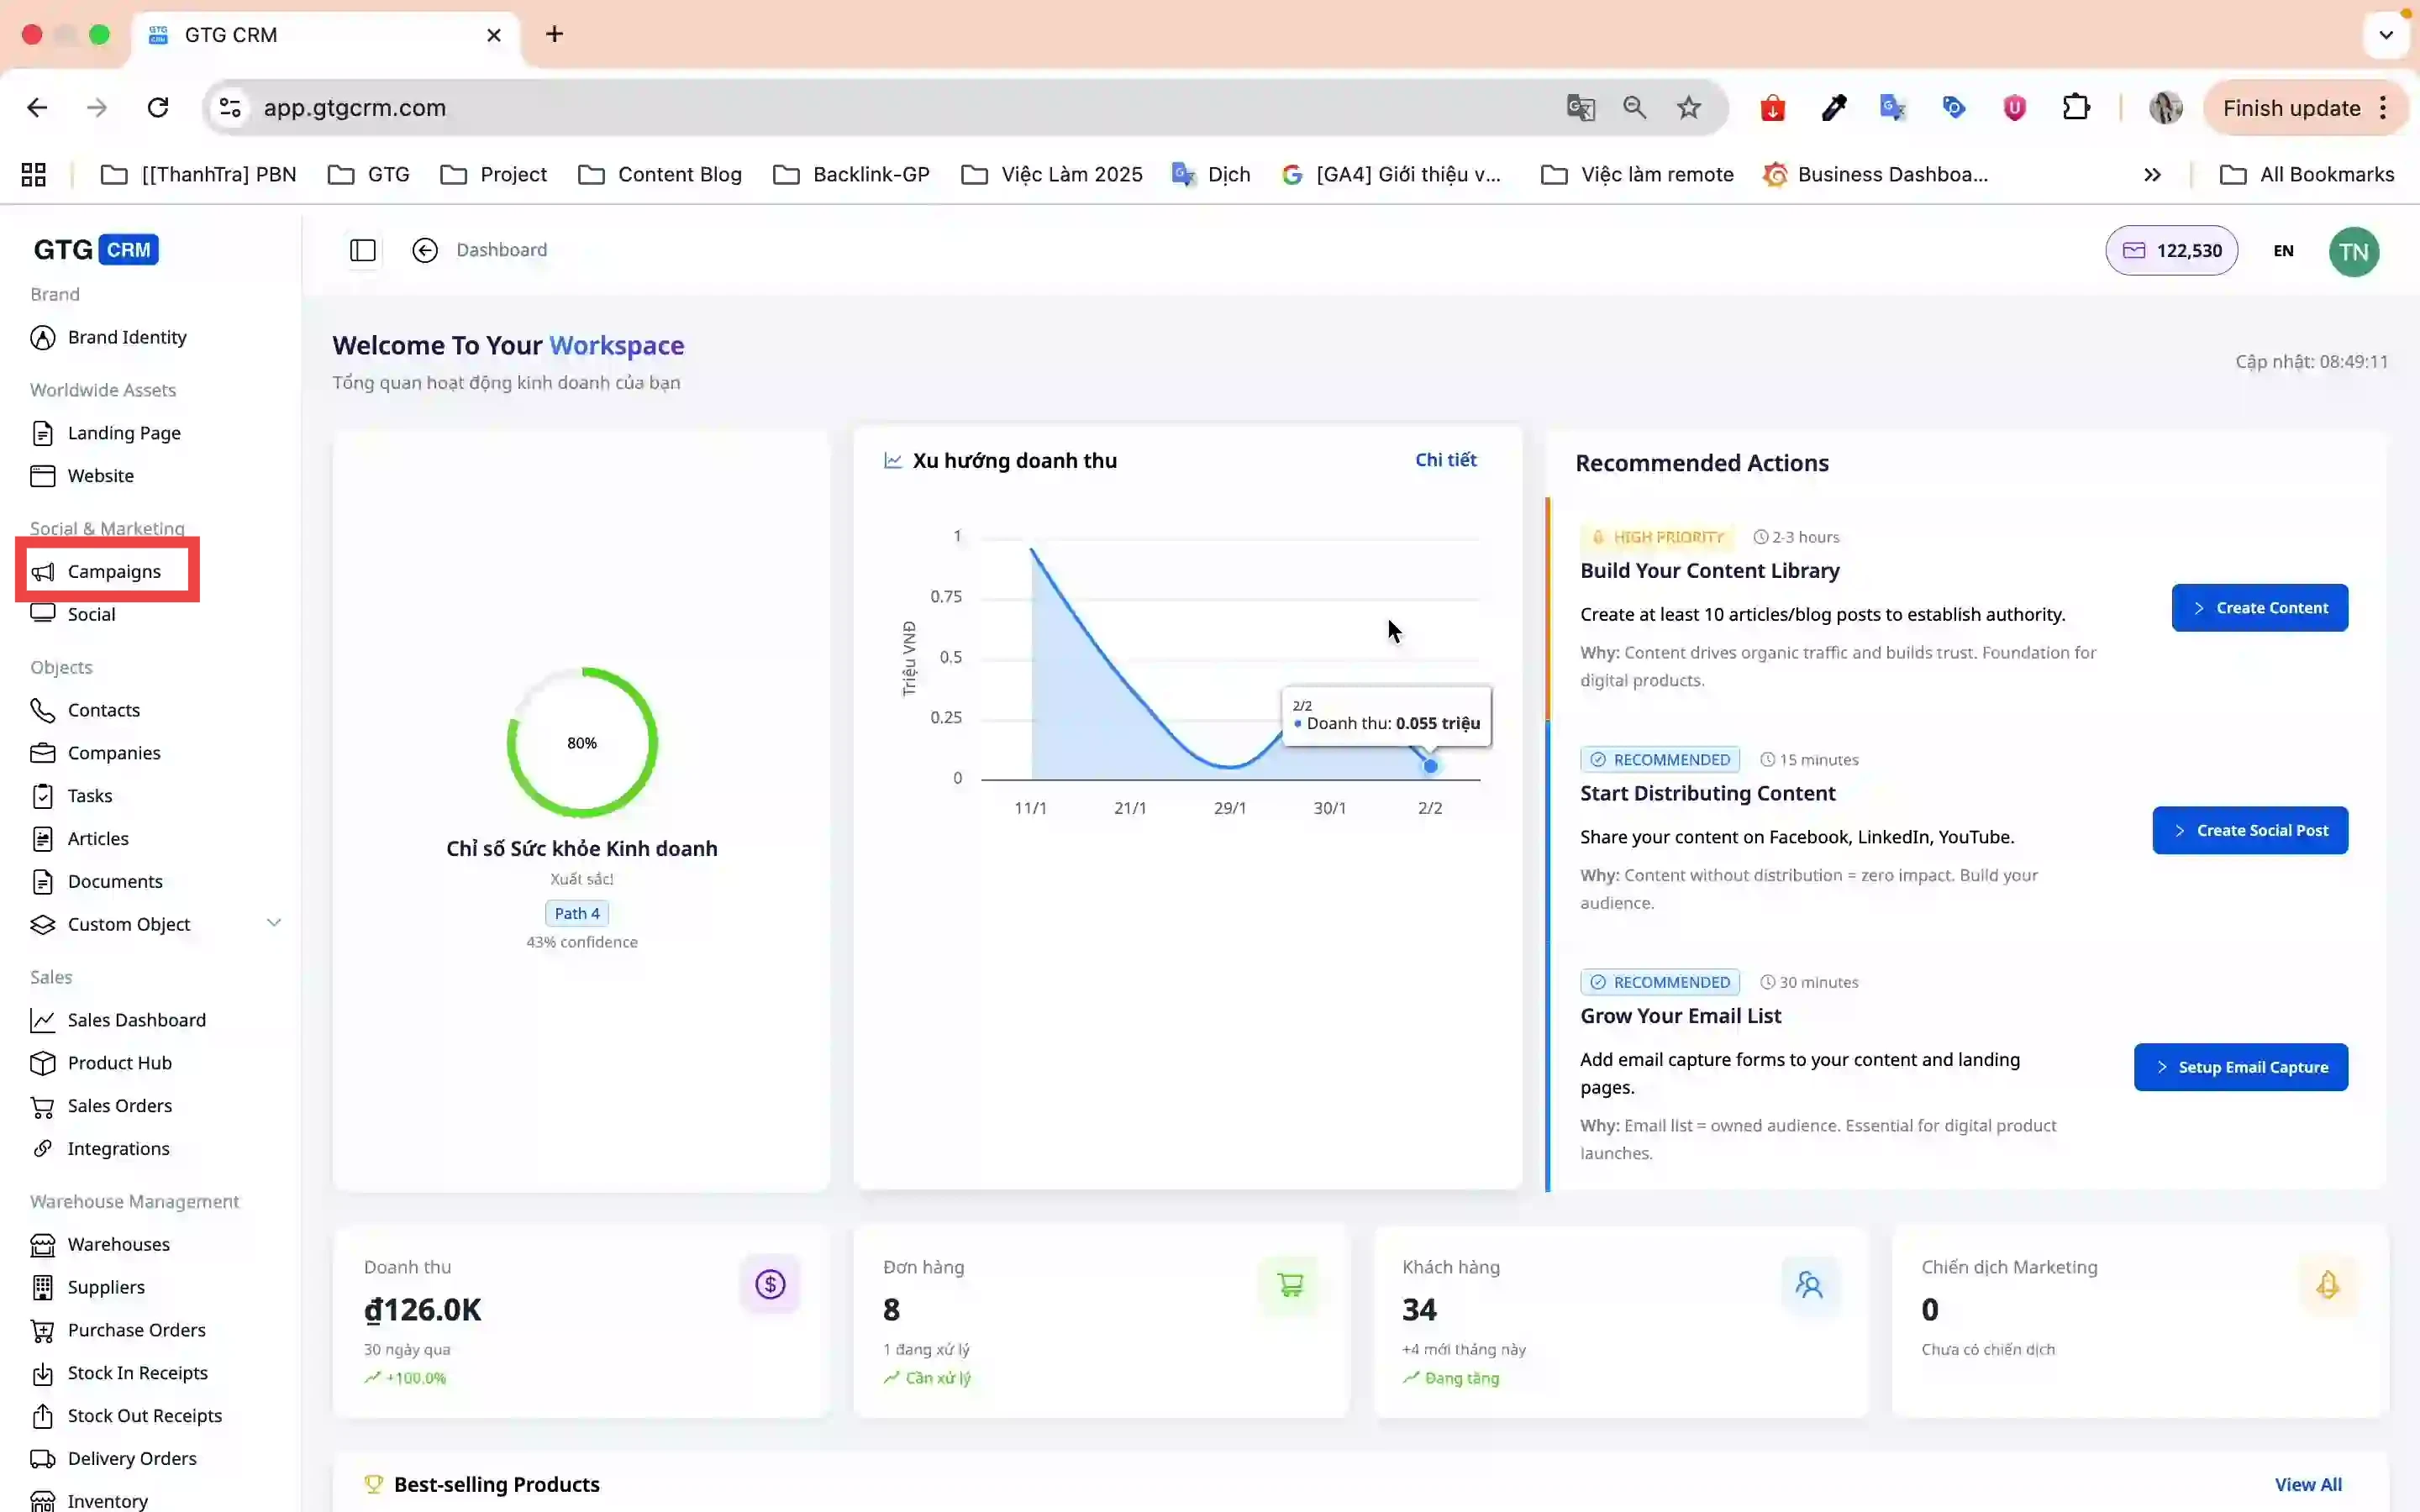Open the Chrome tab search dropdown arrow
Screen dimensions: 2420x1512
tap(2386, 35)
